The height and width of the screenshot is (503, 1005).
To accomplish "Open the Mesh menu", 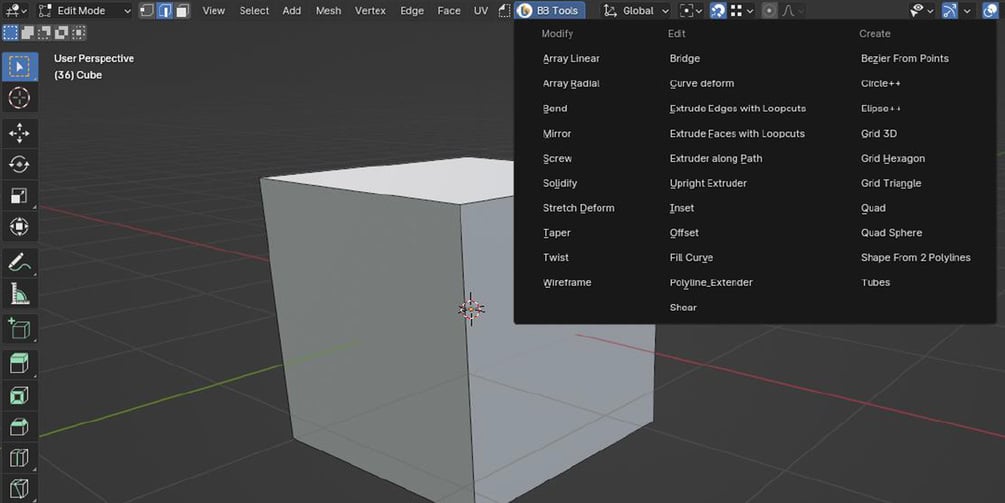I will point(328,10).
